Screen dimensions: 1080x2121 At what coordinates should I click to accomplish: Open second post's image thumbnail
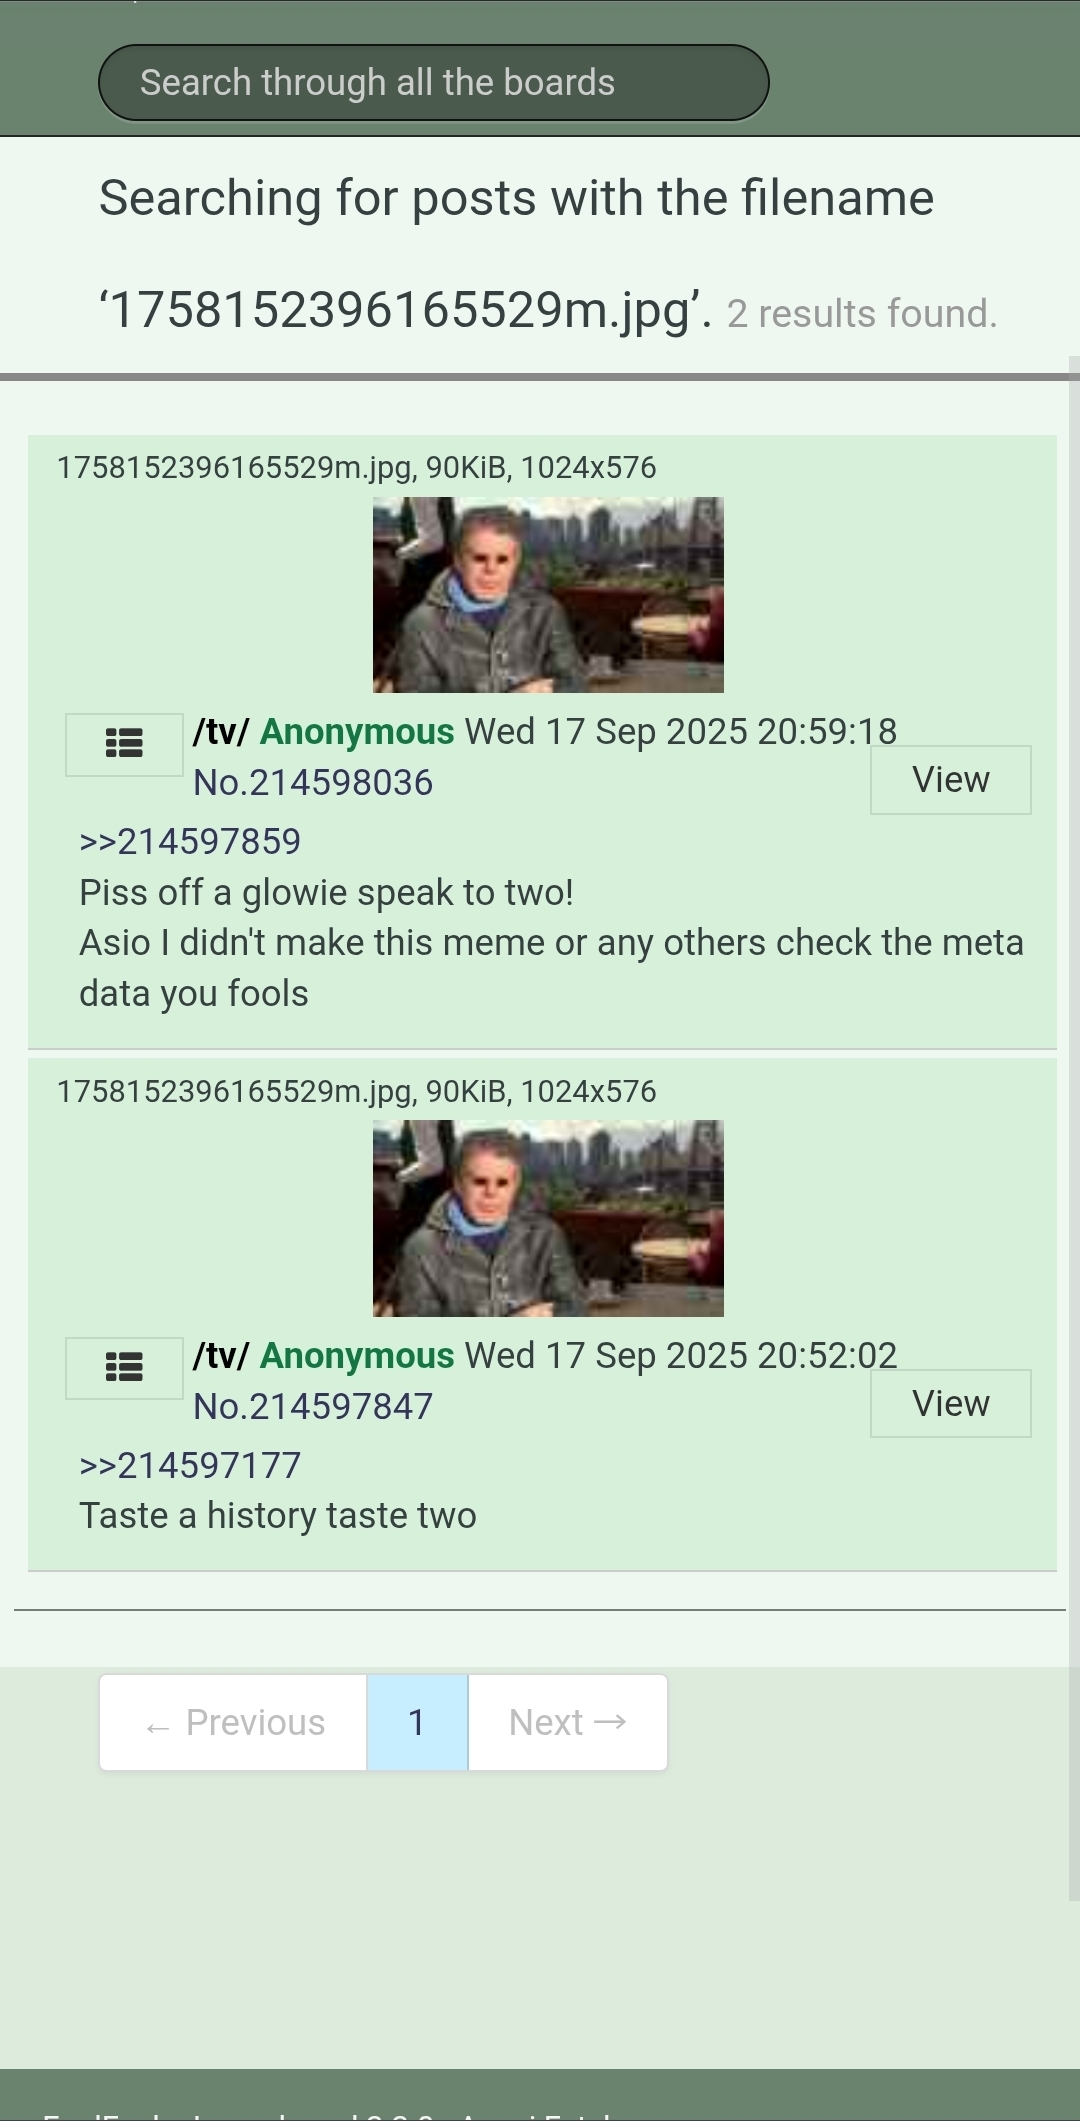(548, 1218)
